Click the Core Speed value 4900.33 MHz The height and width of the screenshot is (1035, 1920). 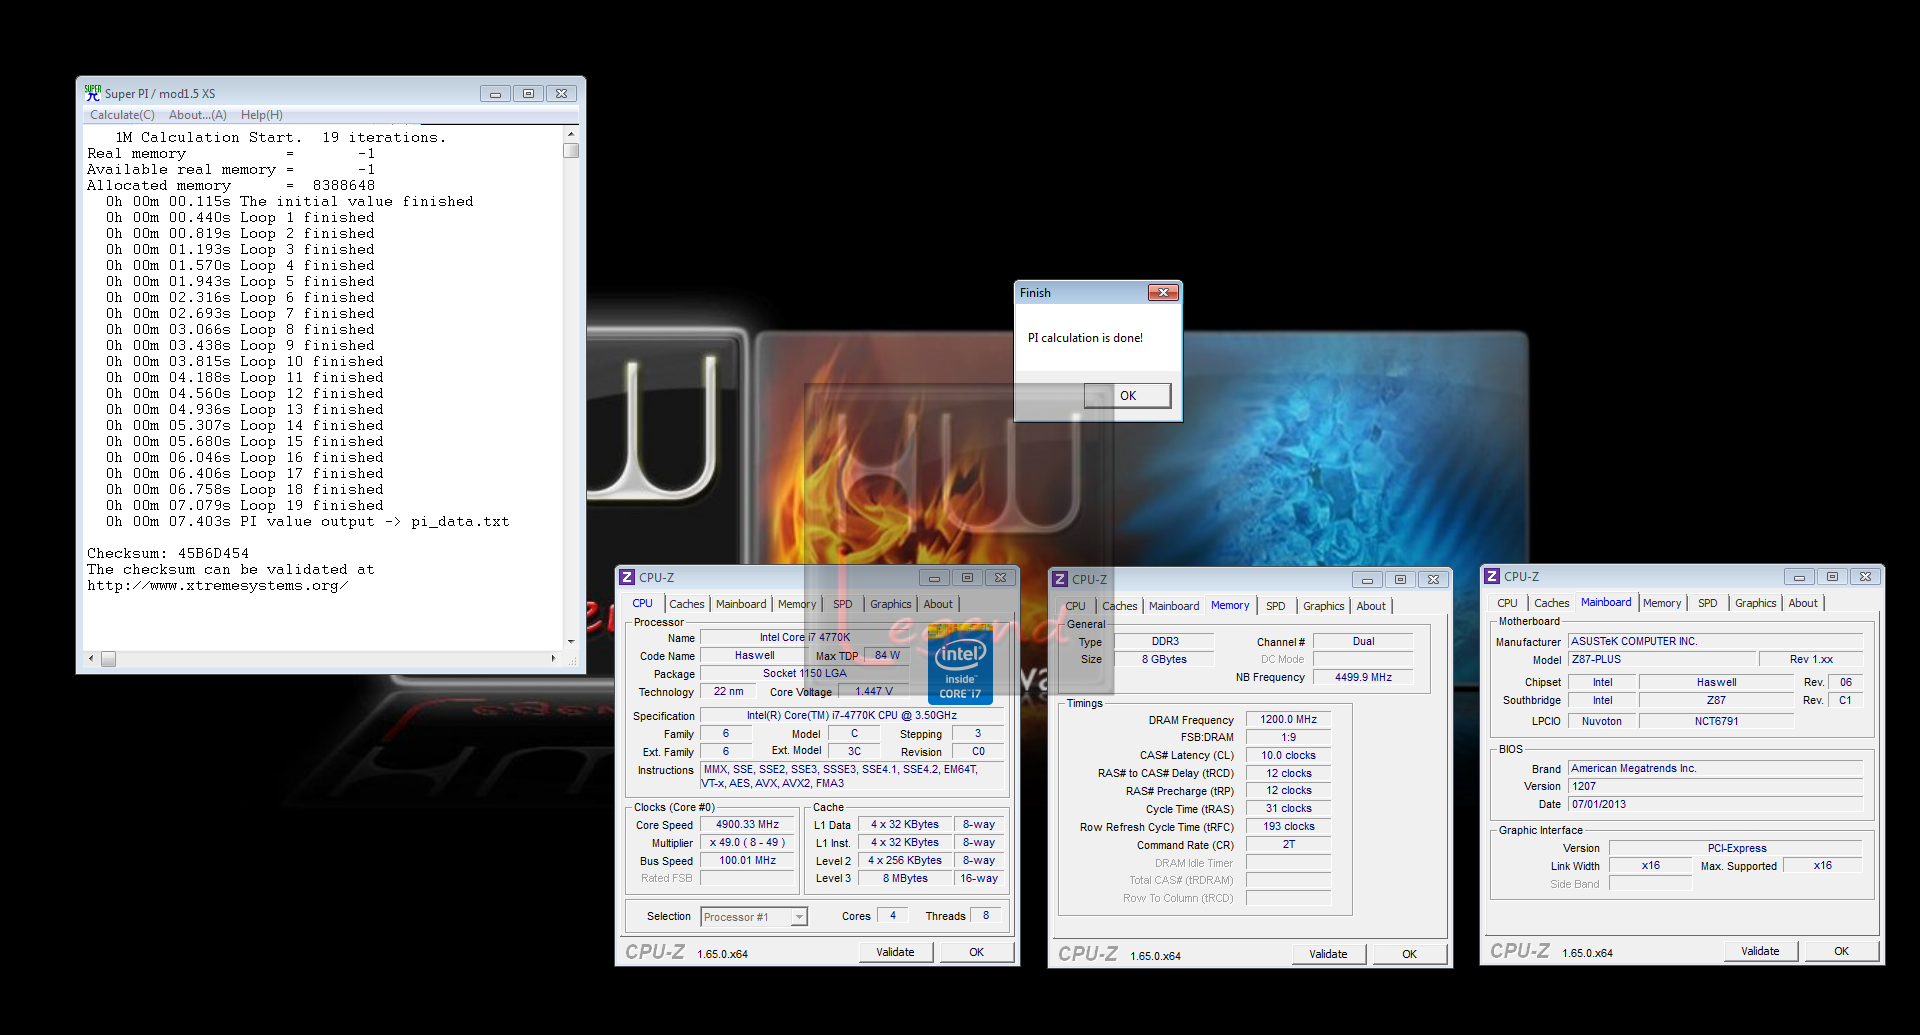point(747,825)
